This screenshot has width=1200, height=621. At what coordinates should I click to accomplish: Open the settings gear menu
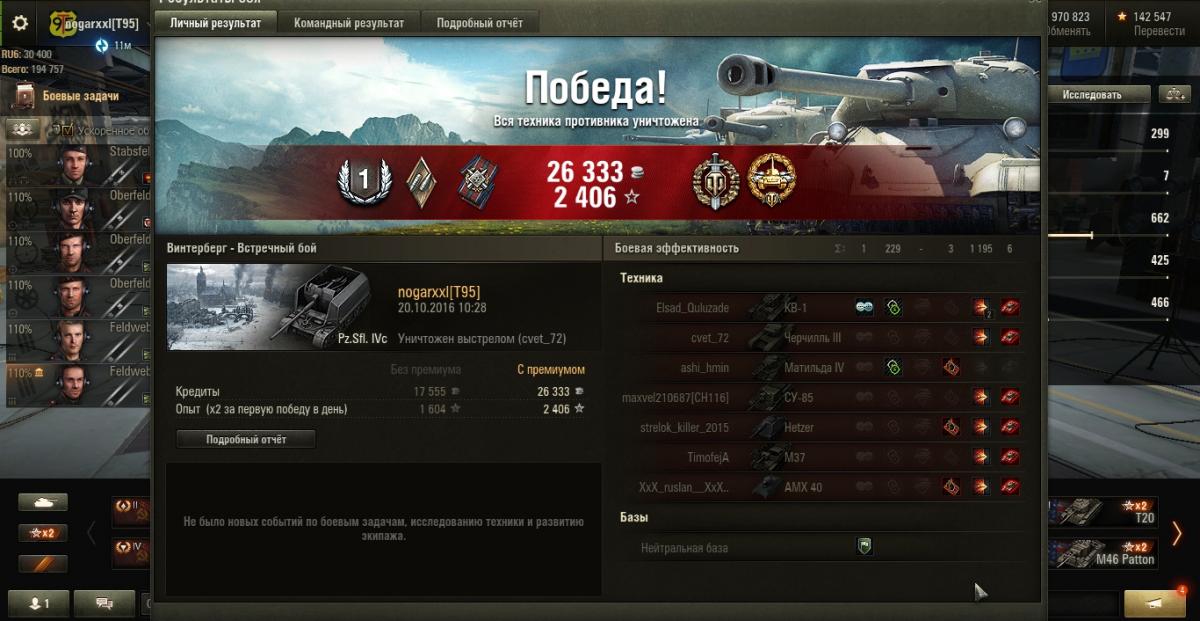coord(20,22)
